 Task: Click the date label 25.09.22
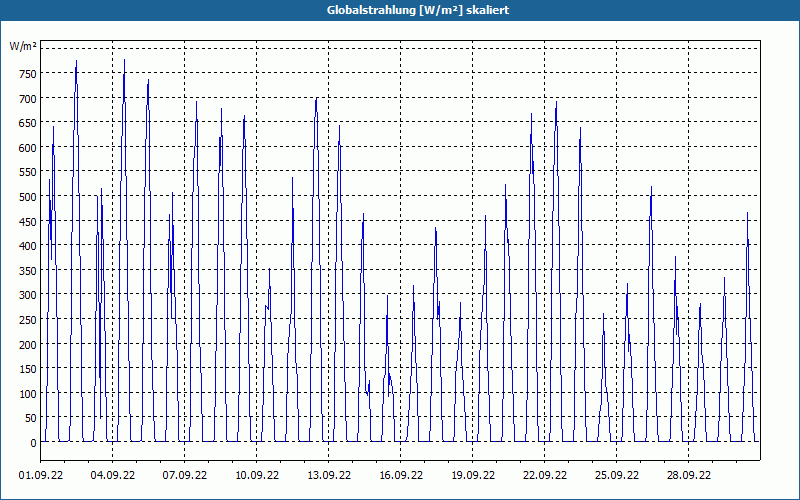pos(616,475)
